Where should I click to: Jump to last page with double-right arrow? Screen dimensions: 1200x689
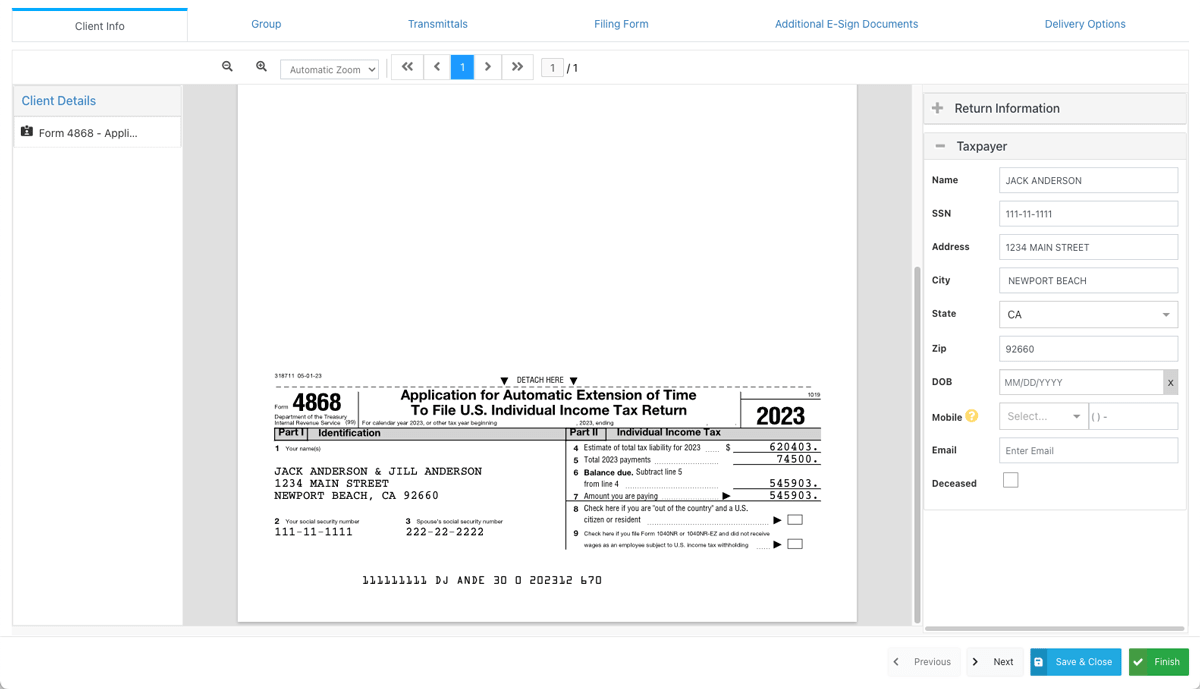point(517,67)
